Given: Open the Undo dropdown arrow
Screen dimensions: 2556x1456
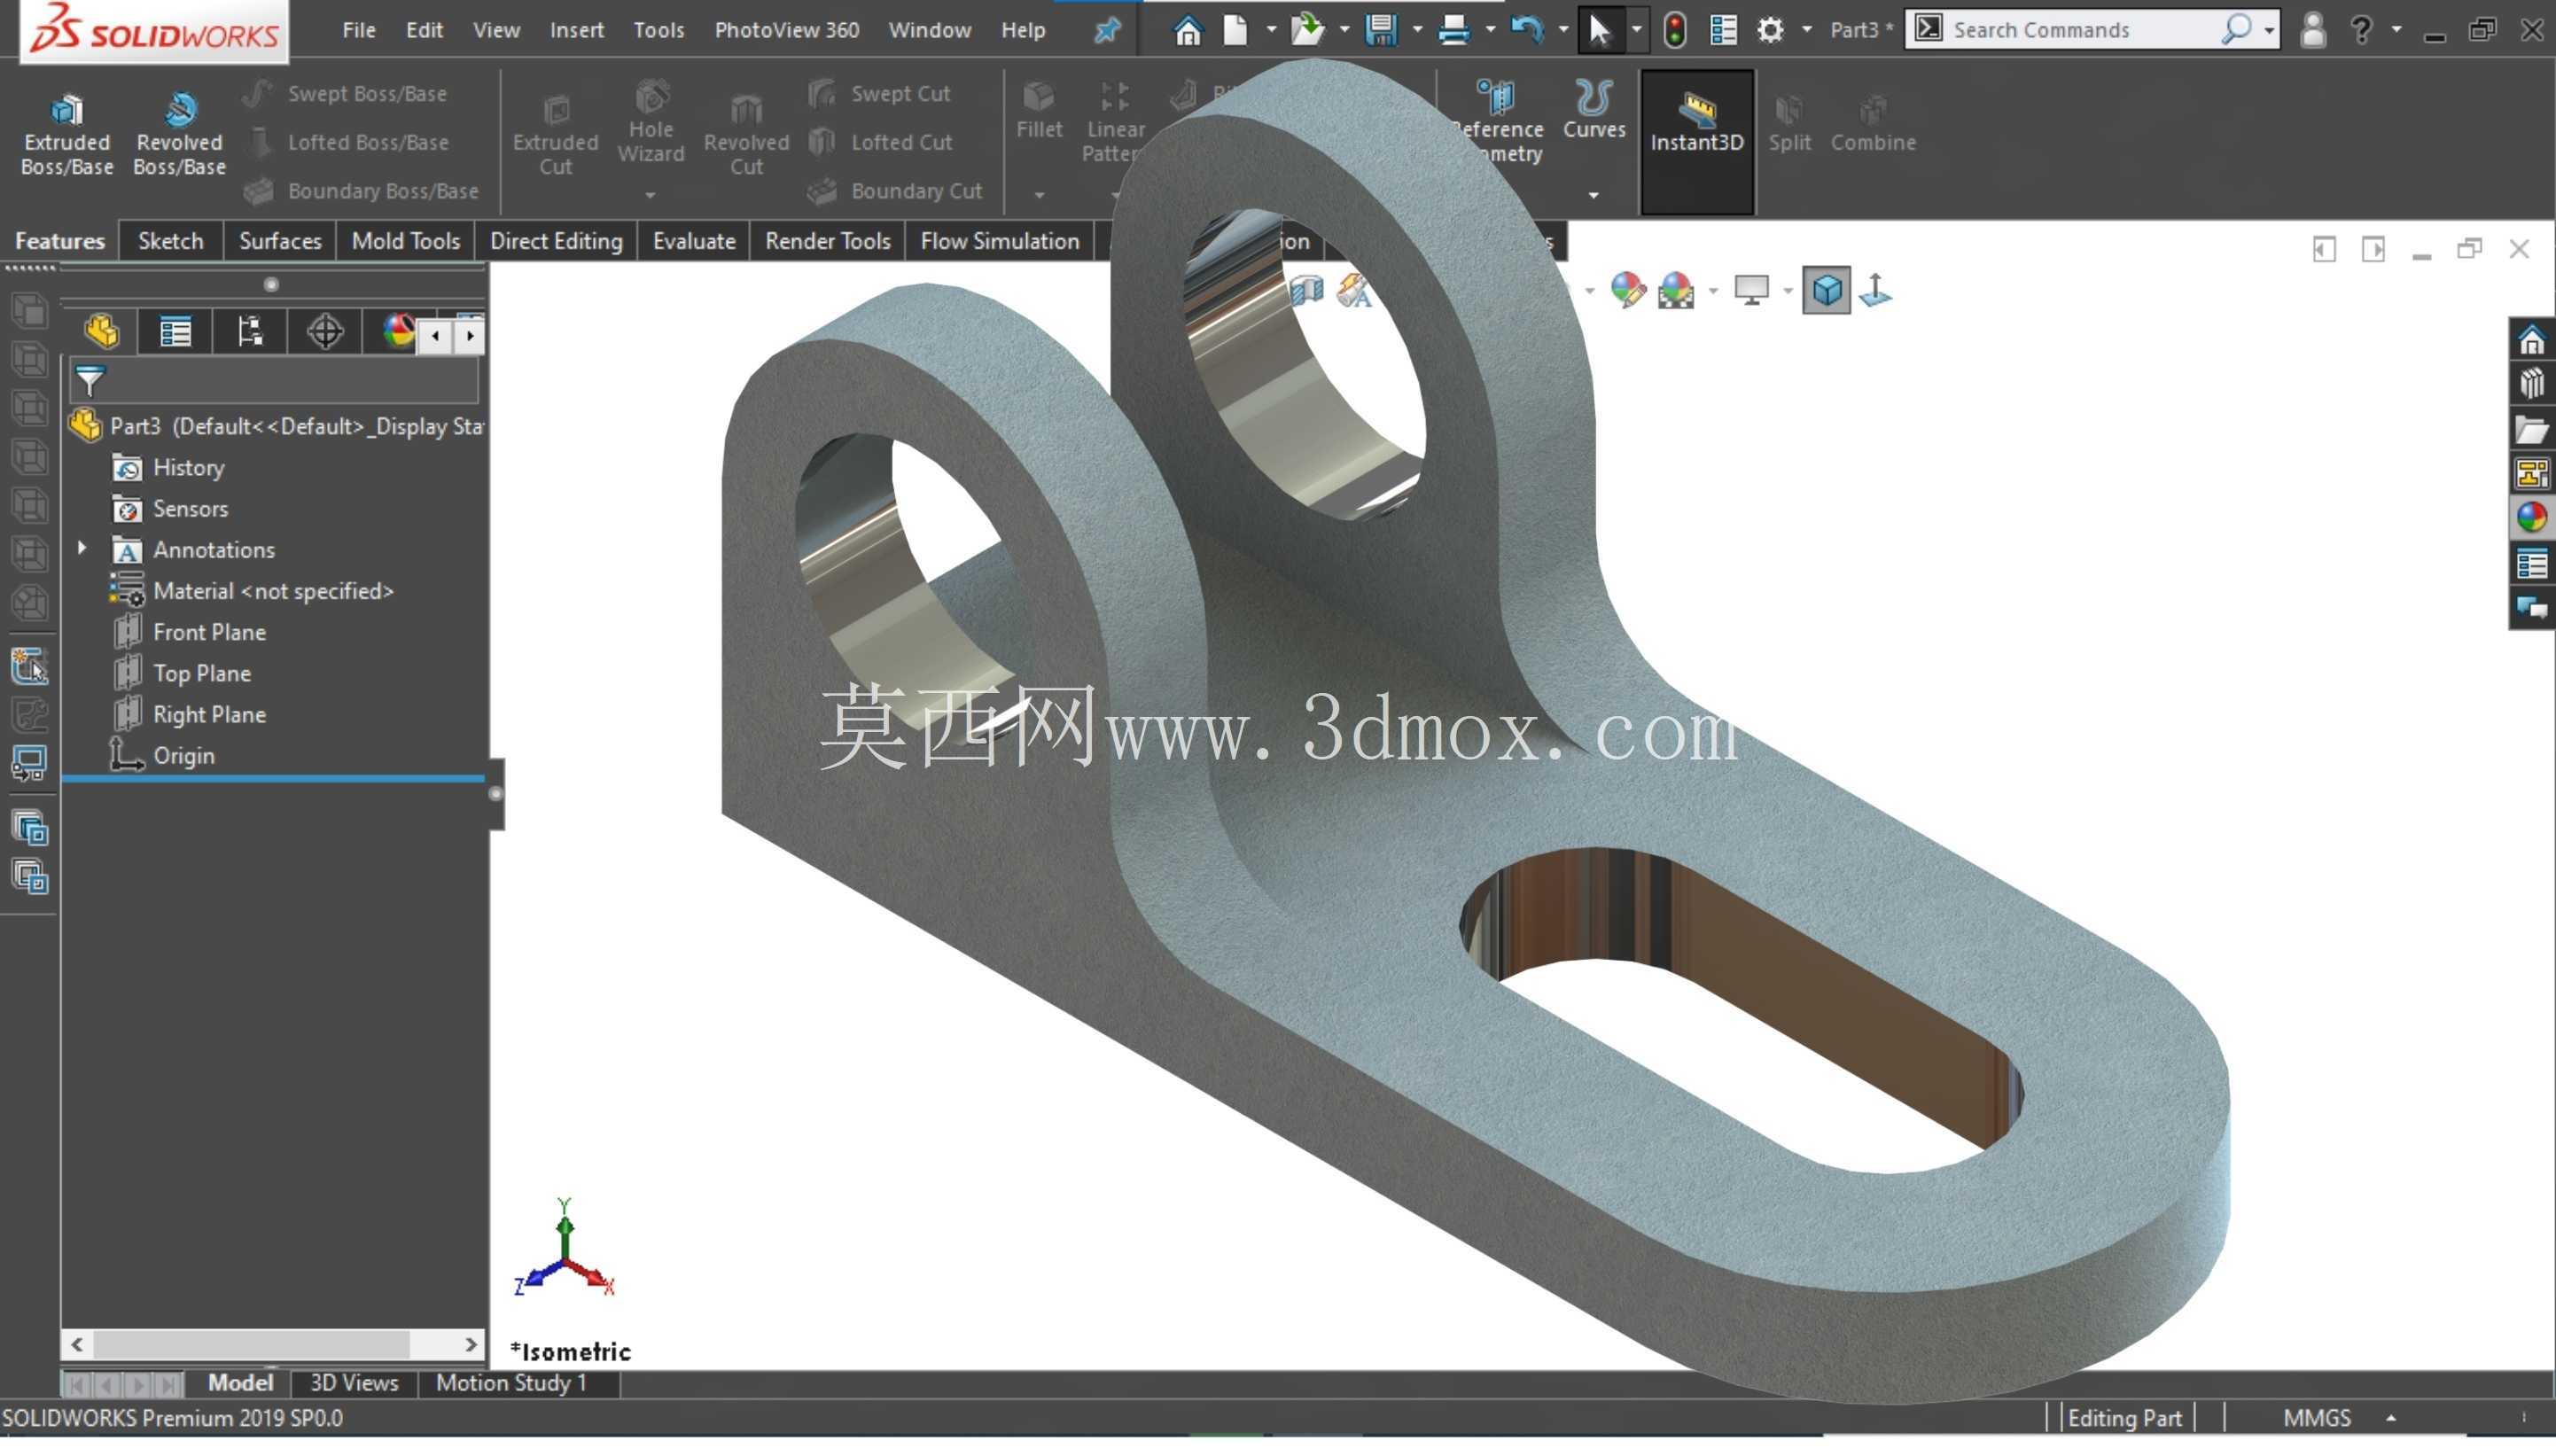Looking at the screenshot, I should click(x=1562, y=30).
